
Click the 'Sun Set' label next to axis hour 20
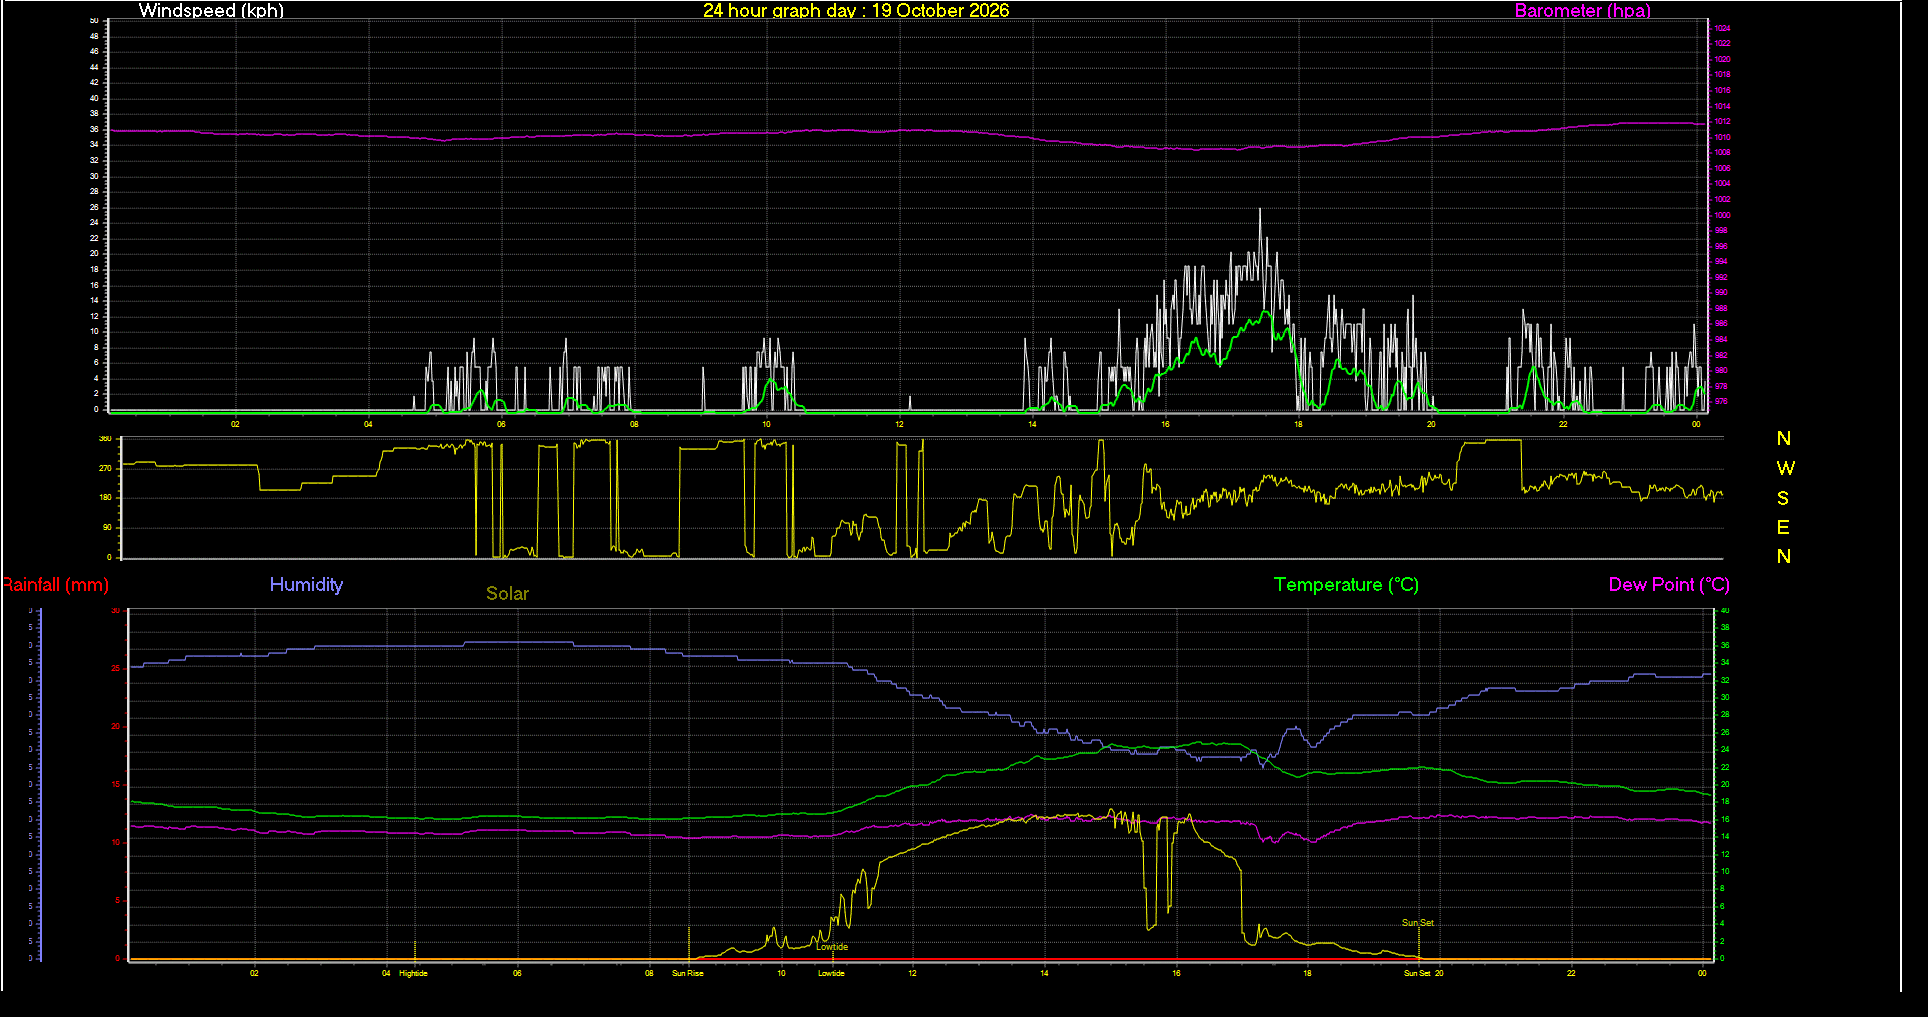coord(1417,973)
